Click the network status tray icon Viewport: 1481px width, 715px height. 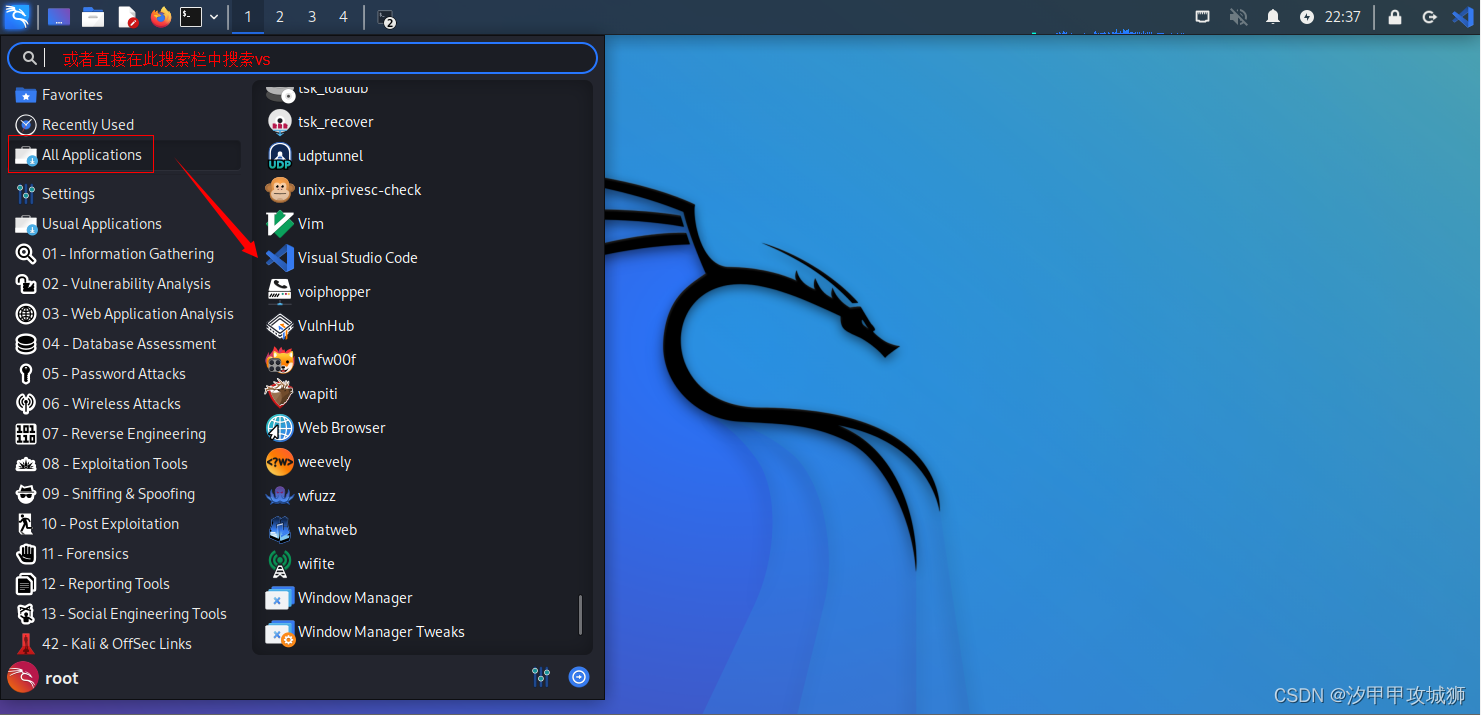tap(1204, 17)
